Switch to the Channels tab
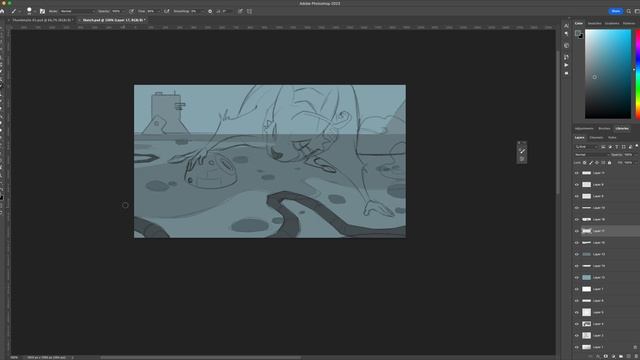Screen dimensions: 640x360 [596, 138]
